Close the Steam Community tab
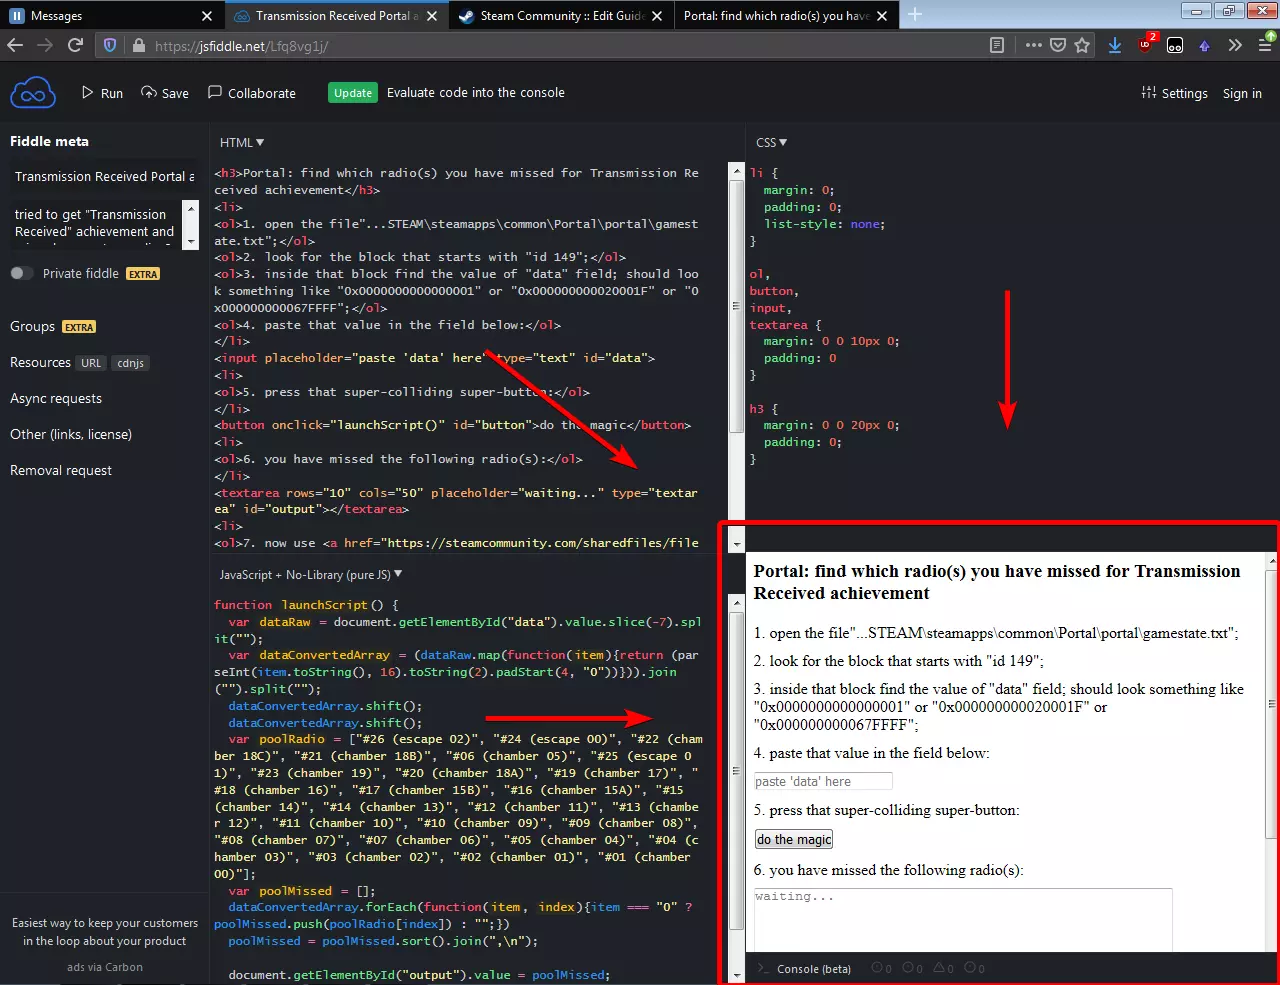Image resolution: width=1280 pixels, height=985 pixels. tap(657, 16)
